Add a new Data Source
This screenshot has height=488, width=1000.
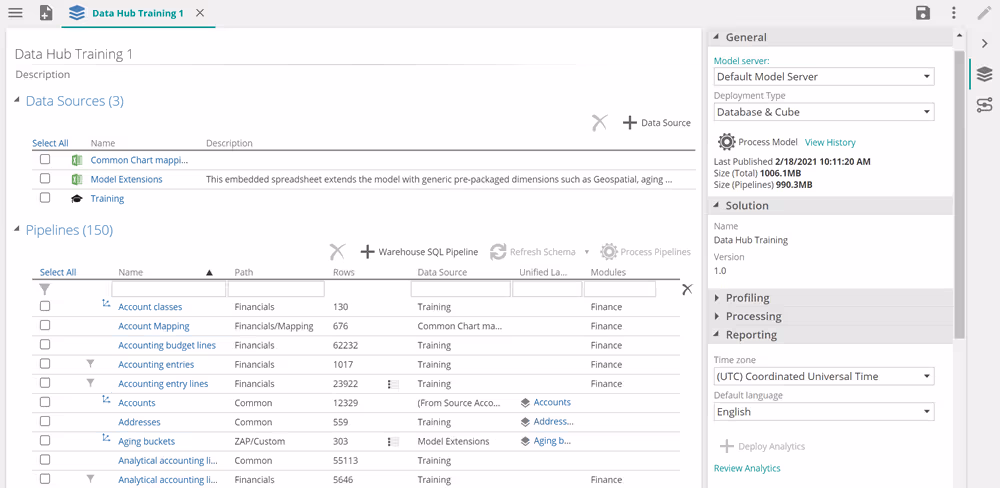point(657,123)
